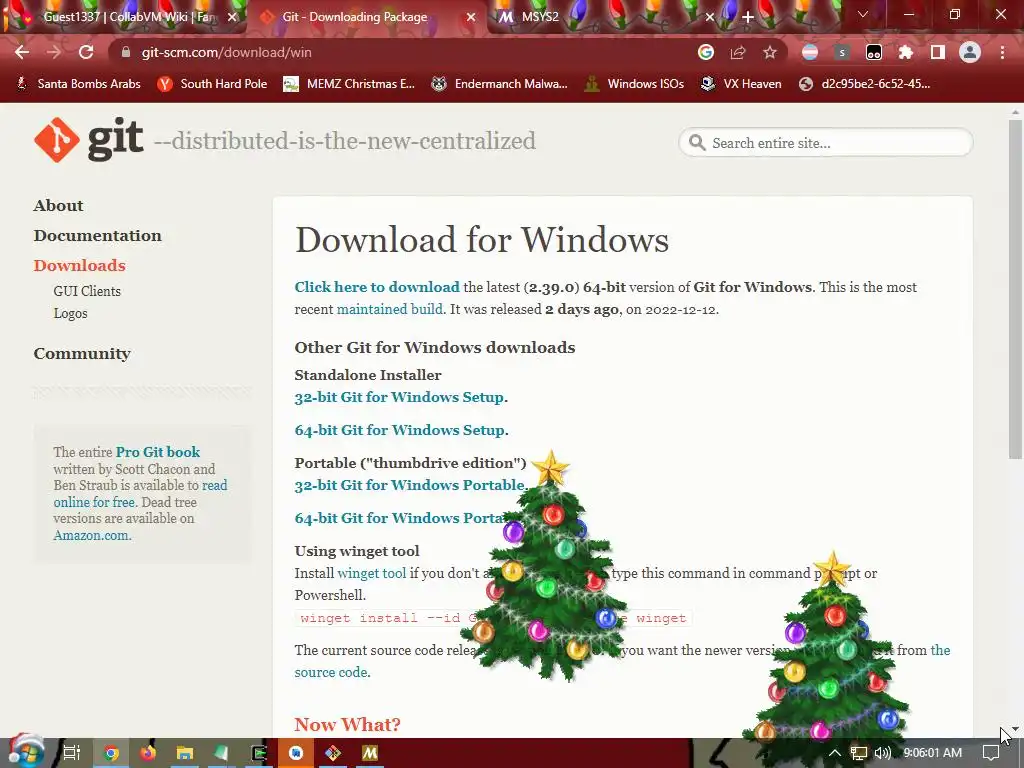
Task: Select the Git - Downloading Package tab
Action: [355, 17]
